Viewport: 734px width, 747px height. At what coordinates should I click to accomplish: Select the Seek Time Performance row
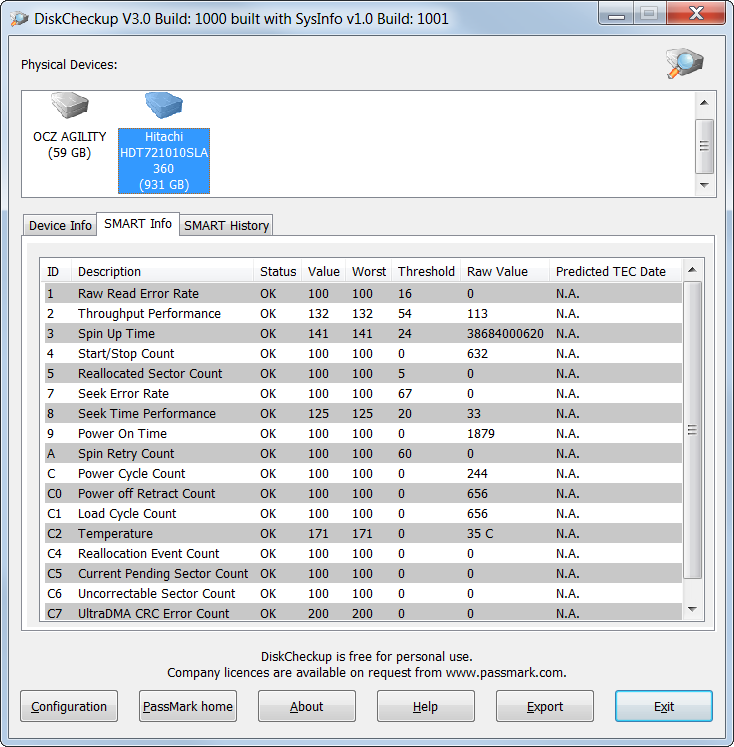363,414
